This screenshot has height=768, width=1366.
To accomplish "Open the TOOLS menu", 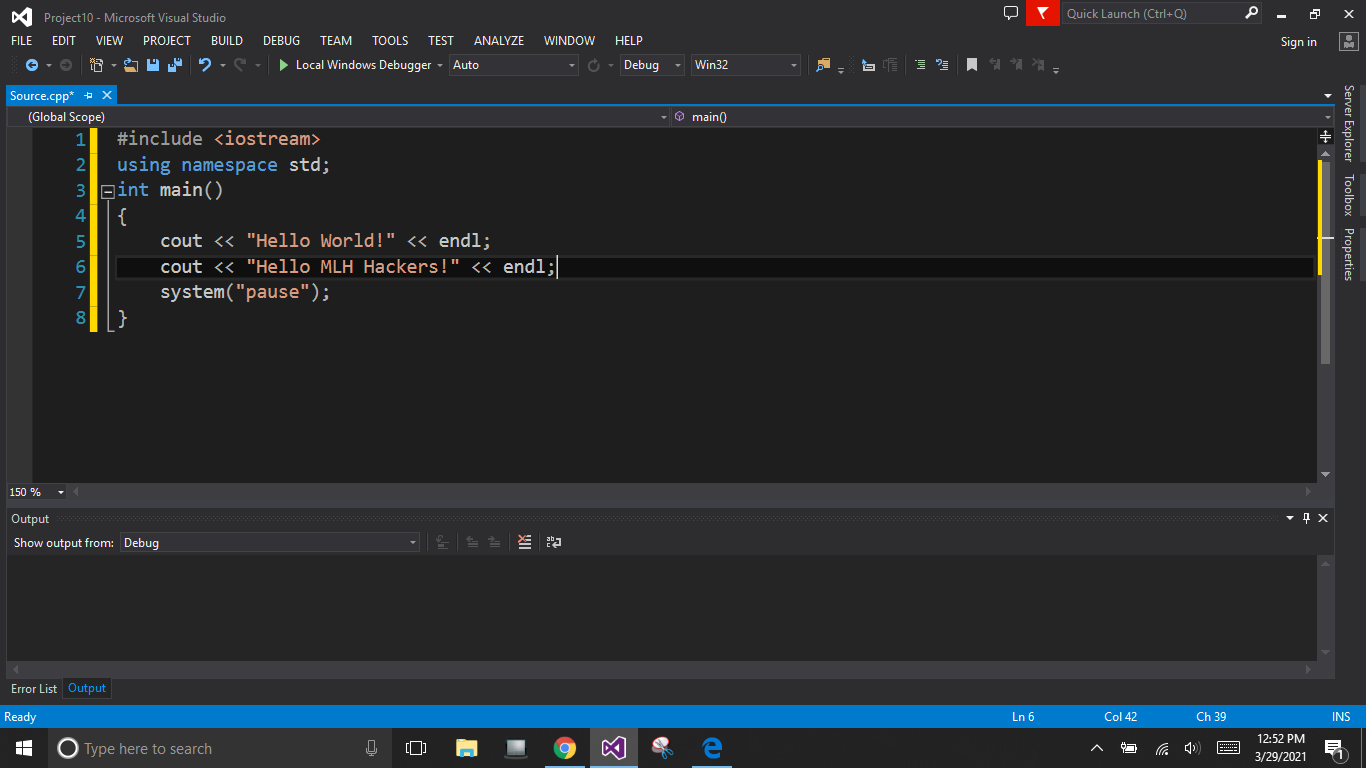I will pos(390,41).
